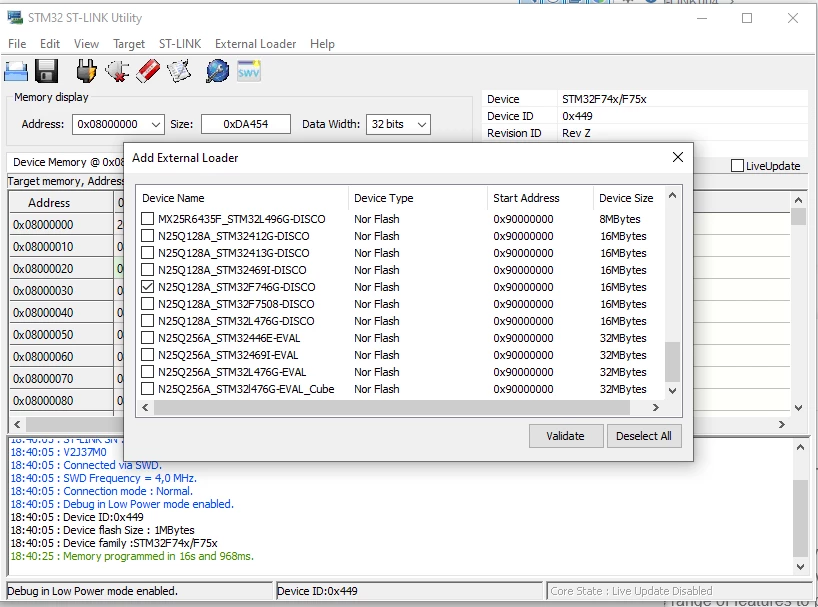The width and height of the screenshot is (818, 607).
Task: Click the loader list scroll-left arrow
Action: pos(145,408)
